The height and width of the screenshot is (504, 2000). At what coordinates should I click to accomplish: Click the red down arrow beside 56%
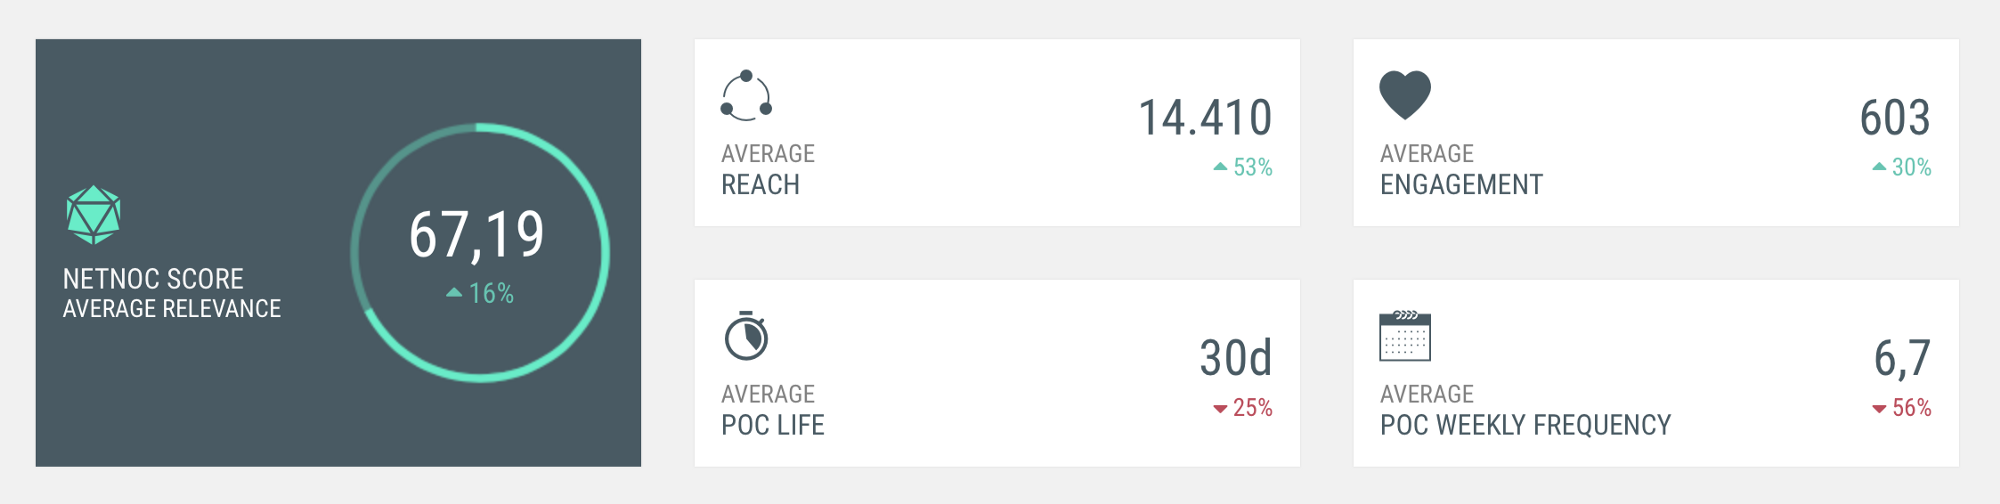coord(1879,408)
